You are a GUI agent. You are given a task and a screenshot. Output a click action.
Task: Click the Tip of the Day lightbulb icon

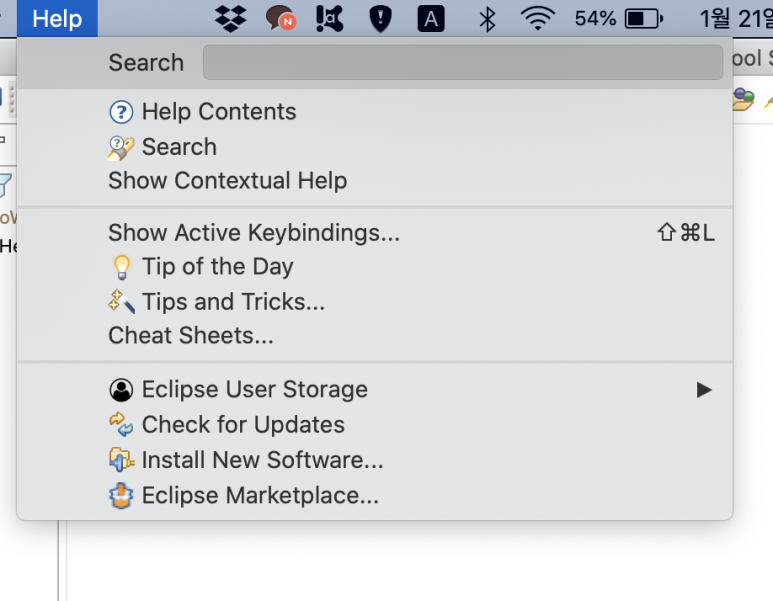tap(122, 267)
